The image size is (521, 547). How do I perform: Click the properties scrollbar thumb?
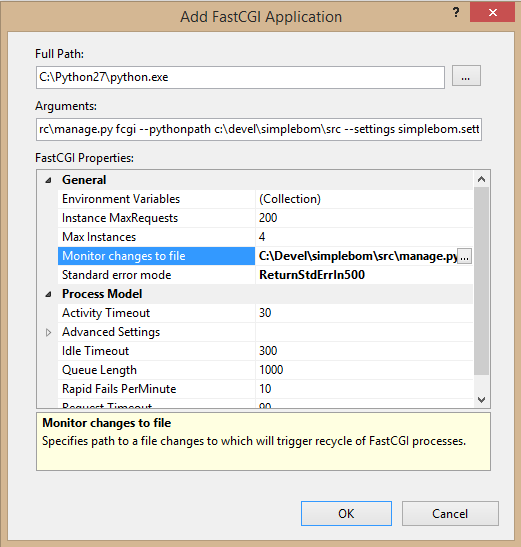(x=482, y=281)
